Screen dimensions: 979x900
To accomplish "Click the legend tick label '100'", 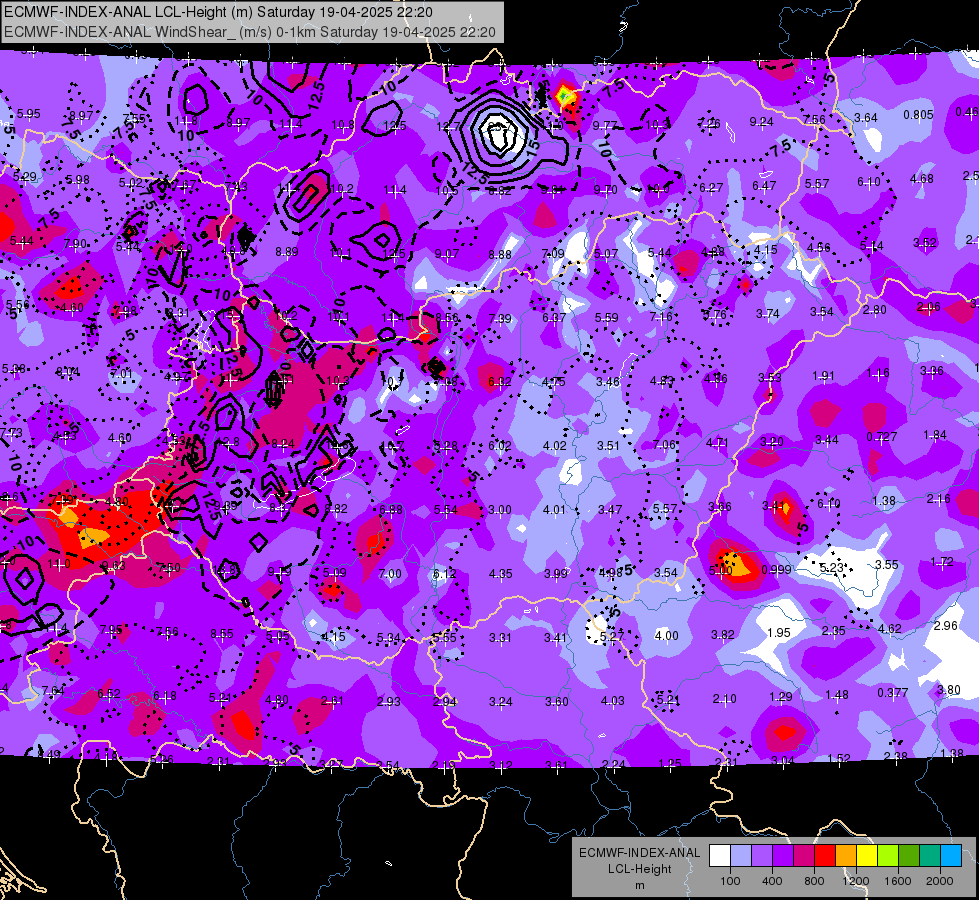I will coord(730,881).
